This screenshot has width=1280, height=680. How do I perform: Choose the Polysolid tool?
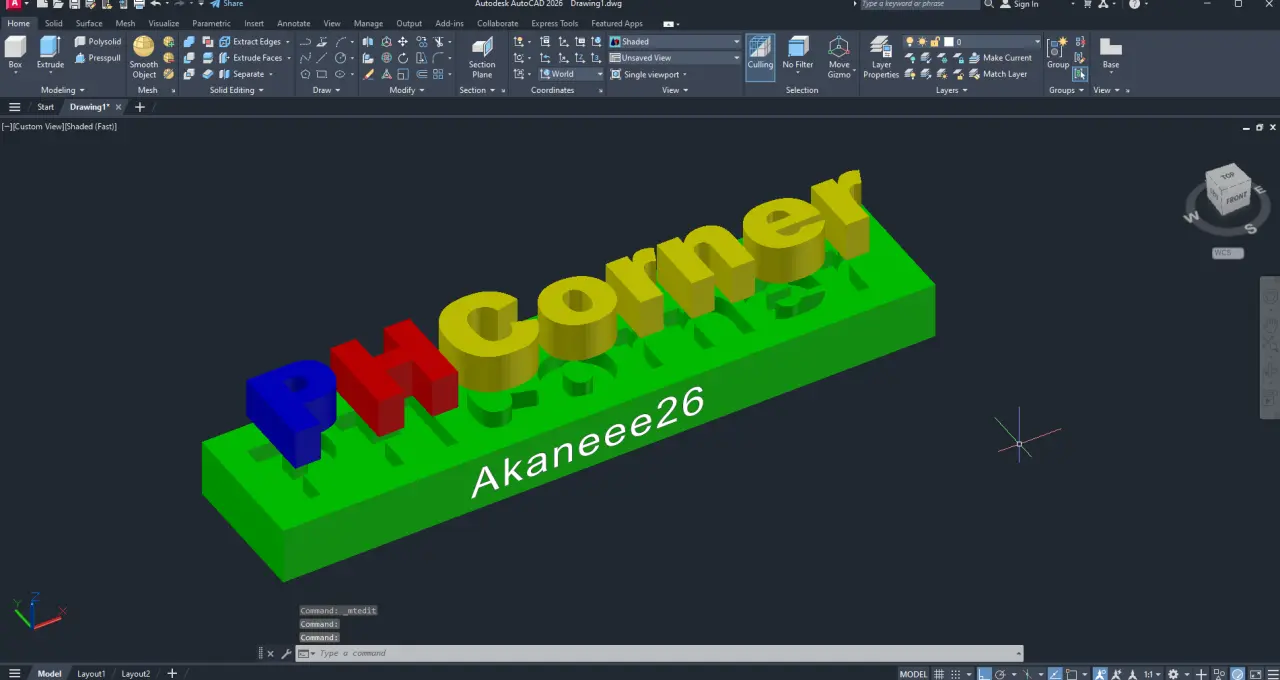coord(98,42)
